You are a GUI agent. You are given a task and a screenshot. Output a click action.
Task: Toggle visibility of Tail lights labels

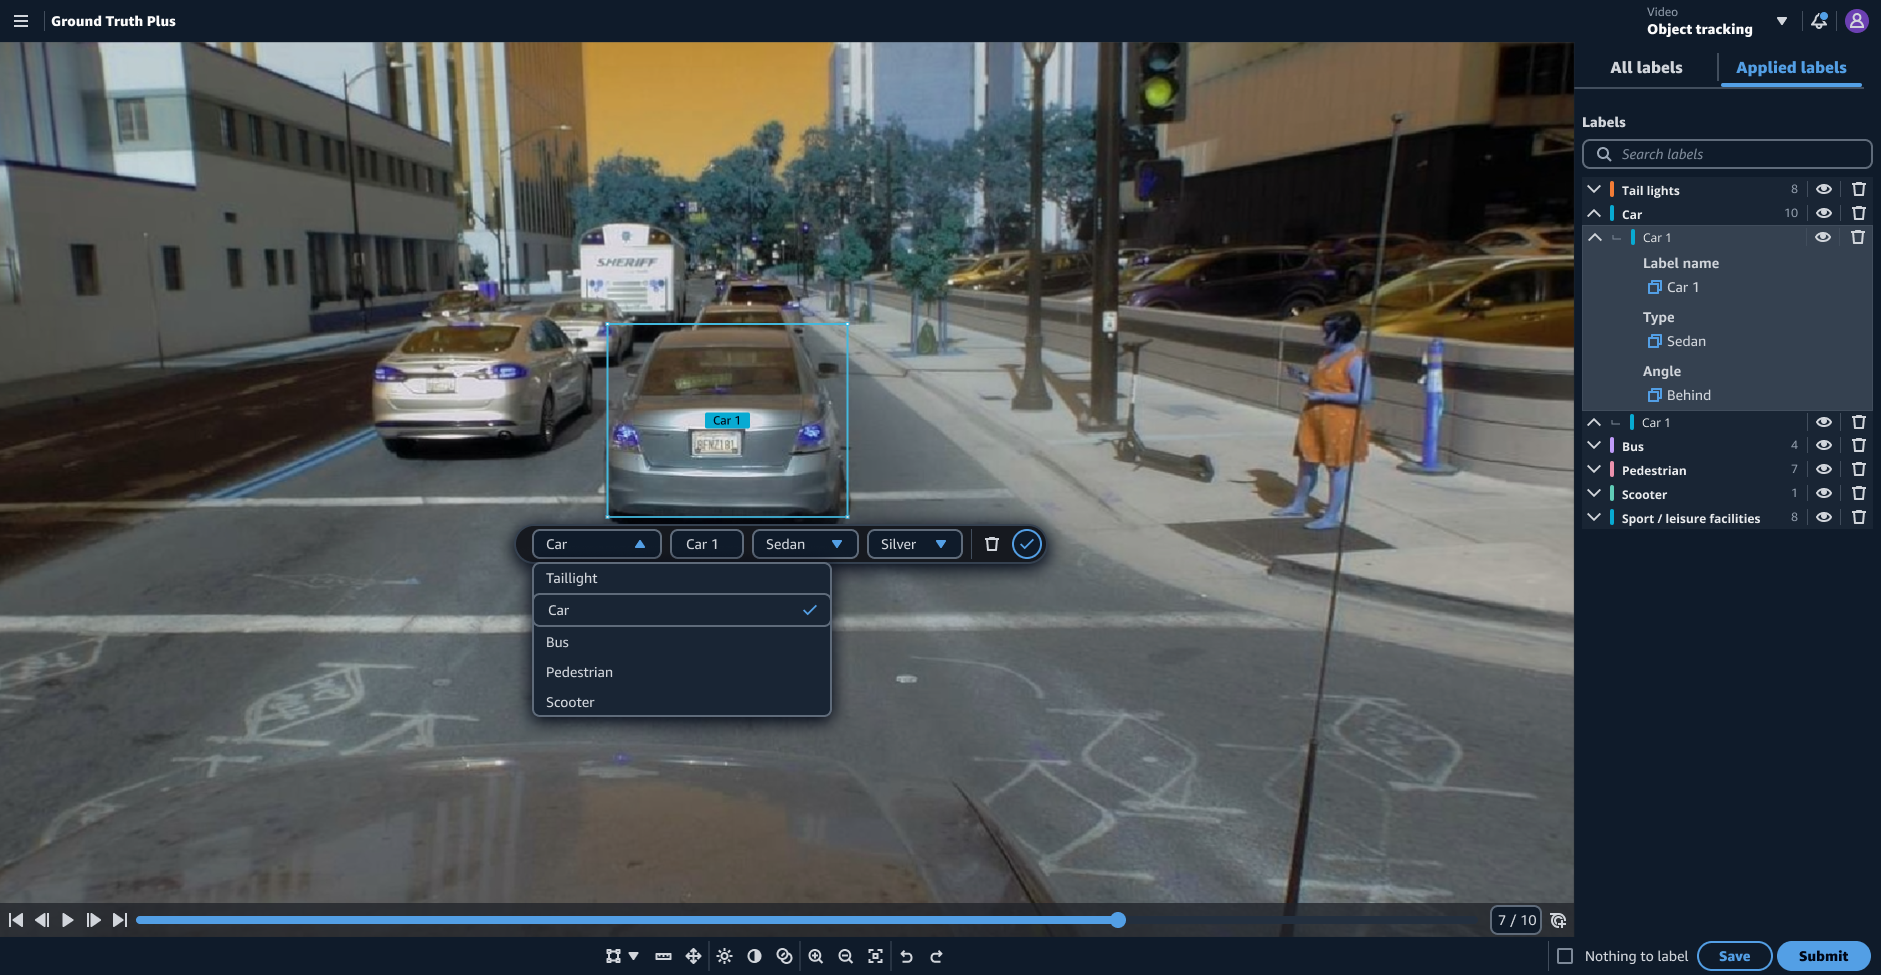pyautogui.click(x=1823, y=189)
